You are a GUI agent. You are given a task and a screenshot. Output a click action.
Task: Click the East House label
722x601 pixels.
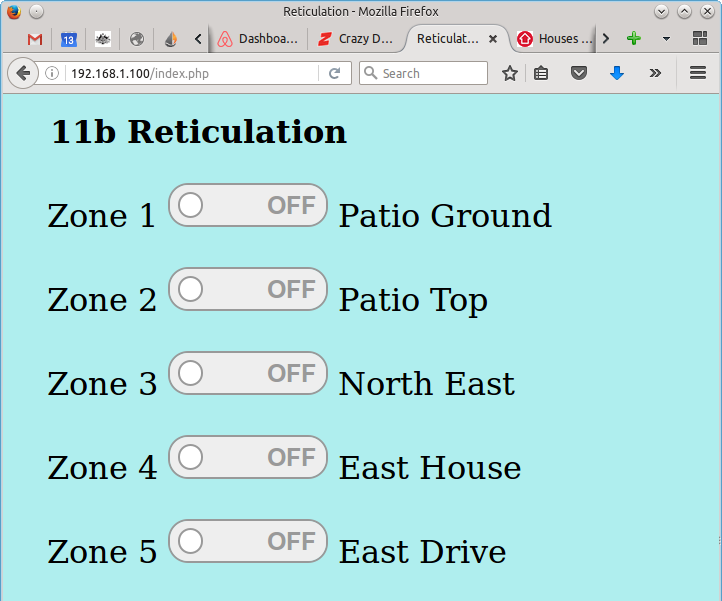point(430,468)
